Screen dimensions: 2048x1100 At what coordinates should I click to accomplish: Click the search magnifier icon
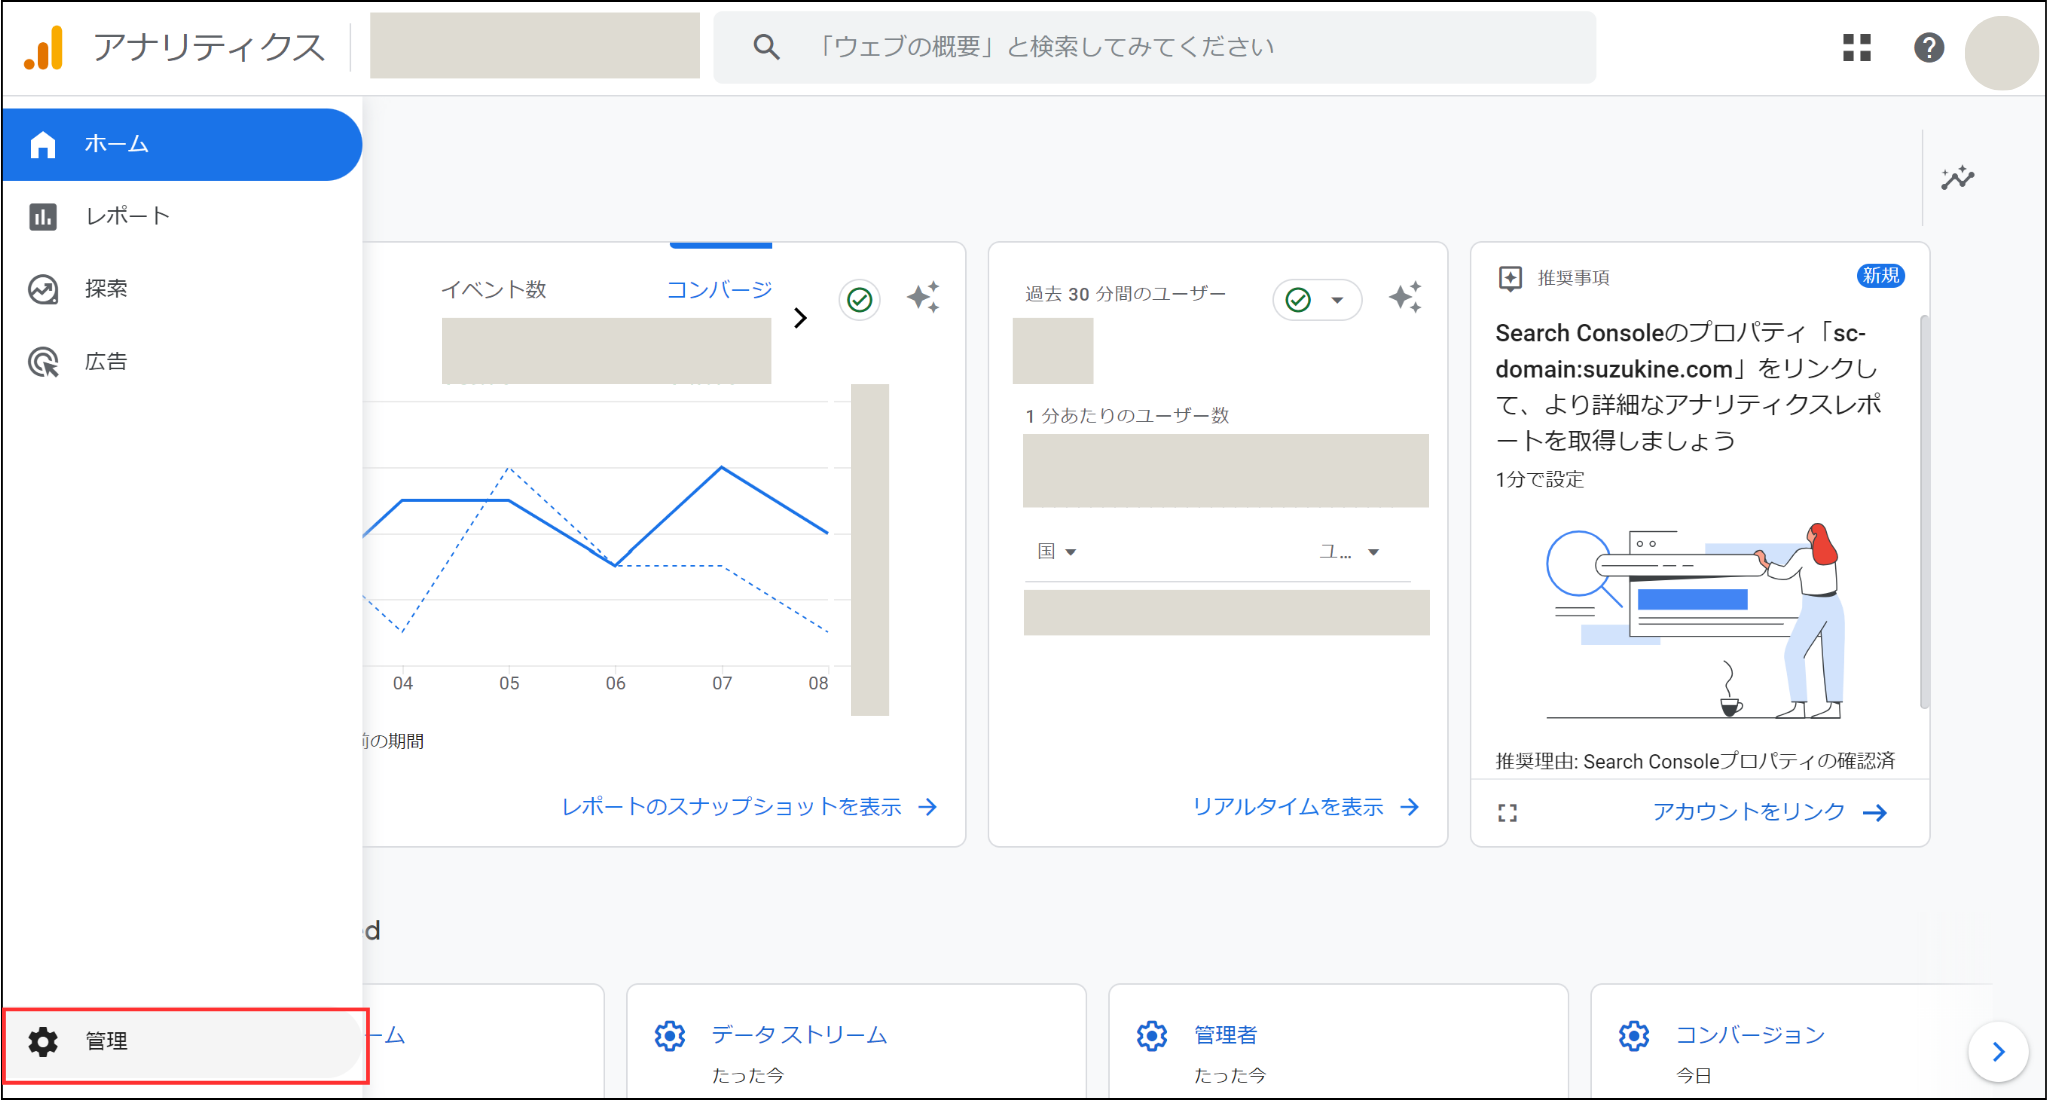pyautogui.click(x=766, y=47)
